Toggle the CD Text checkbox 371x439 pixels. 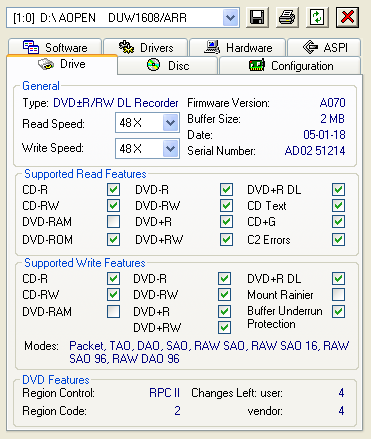(338, 205)
